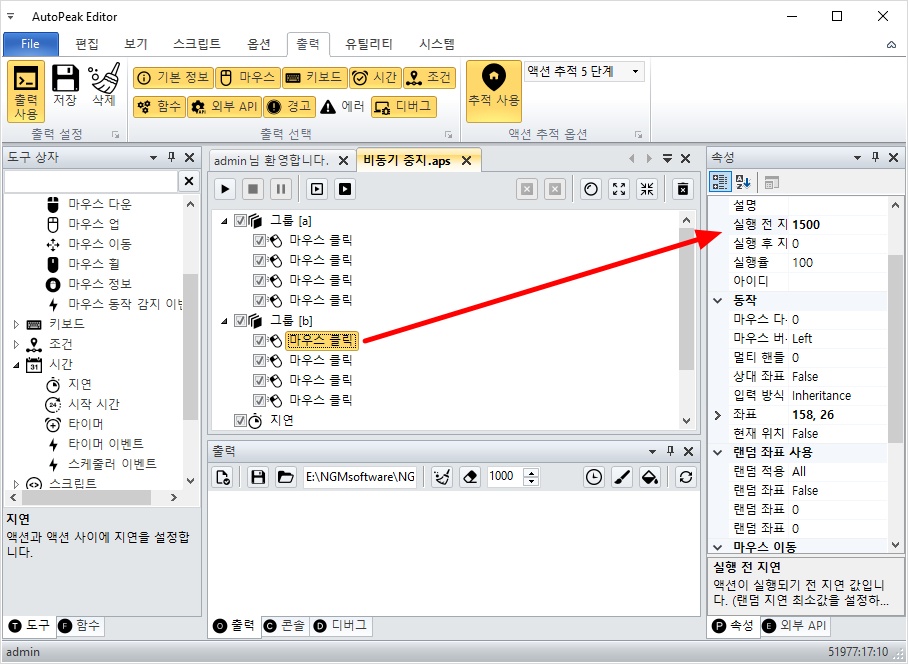
Task: Pause script with the pause button
Action: 281,189
